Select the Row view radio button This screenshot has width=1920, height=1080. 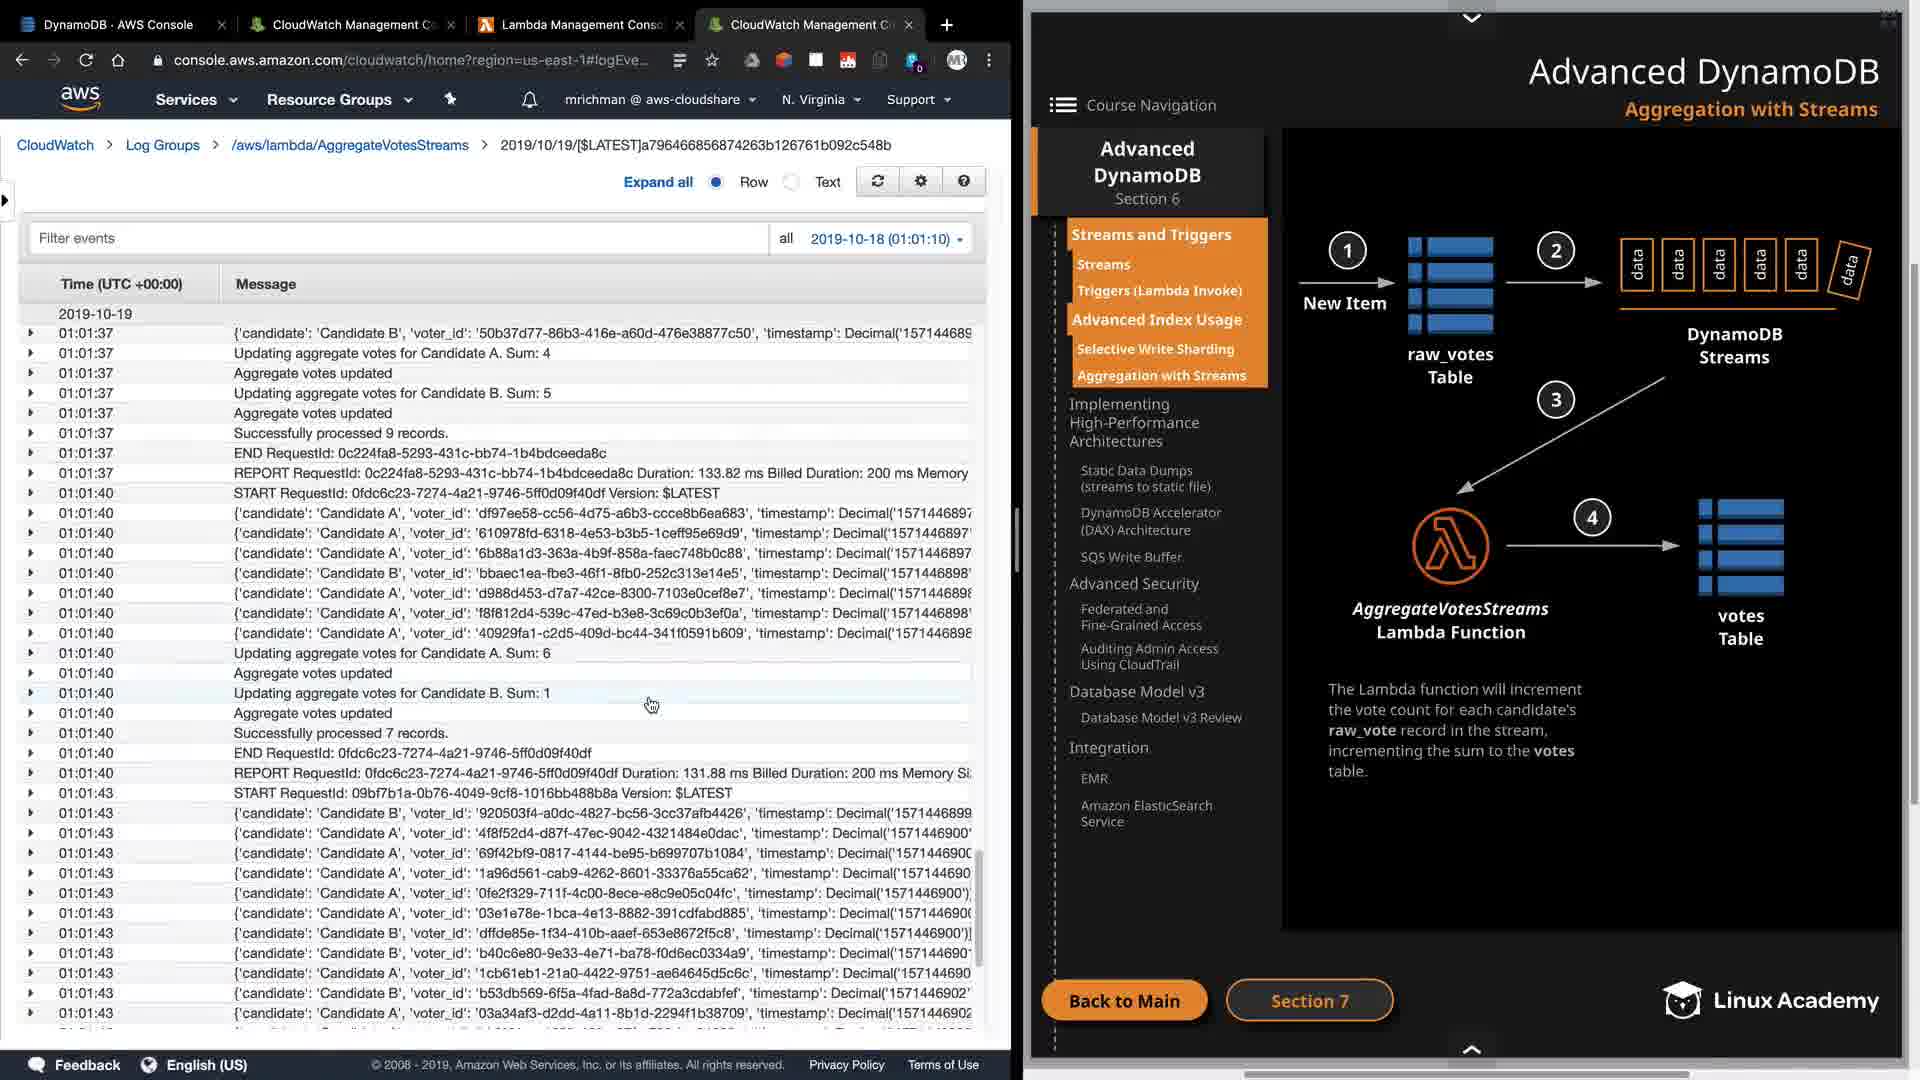pyautogui.click(x=716, y=182)
